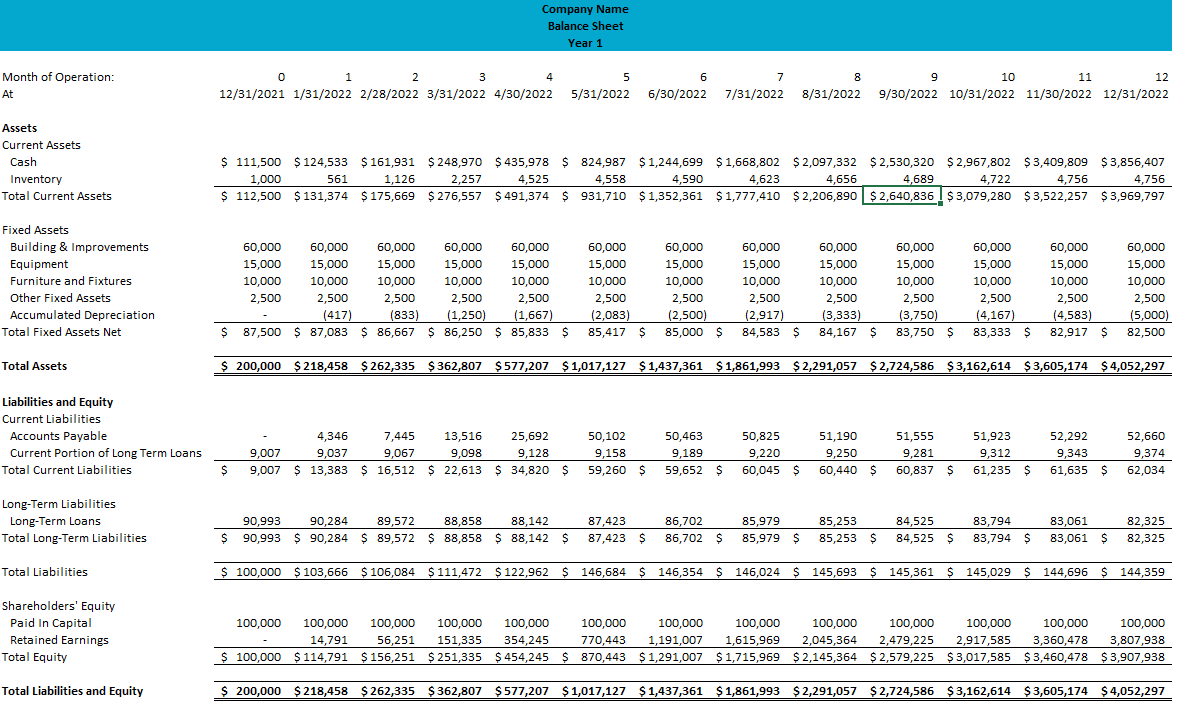Image resolution: width=1179 pixels, height=707 pixels.
Task: Select Total Liabilities and Equity label
Action: pyautogui.click(x=72, y=690)
